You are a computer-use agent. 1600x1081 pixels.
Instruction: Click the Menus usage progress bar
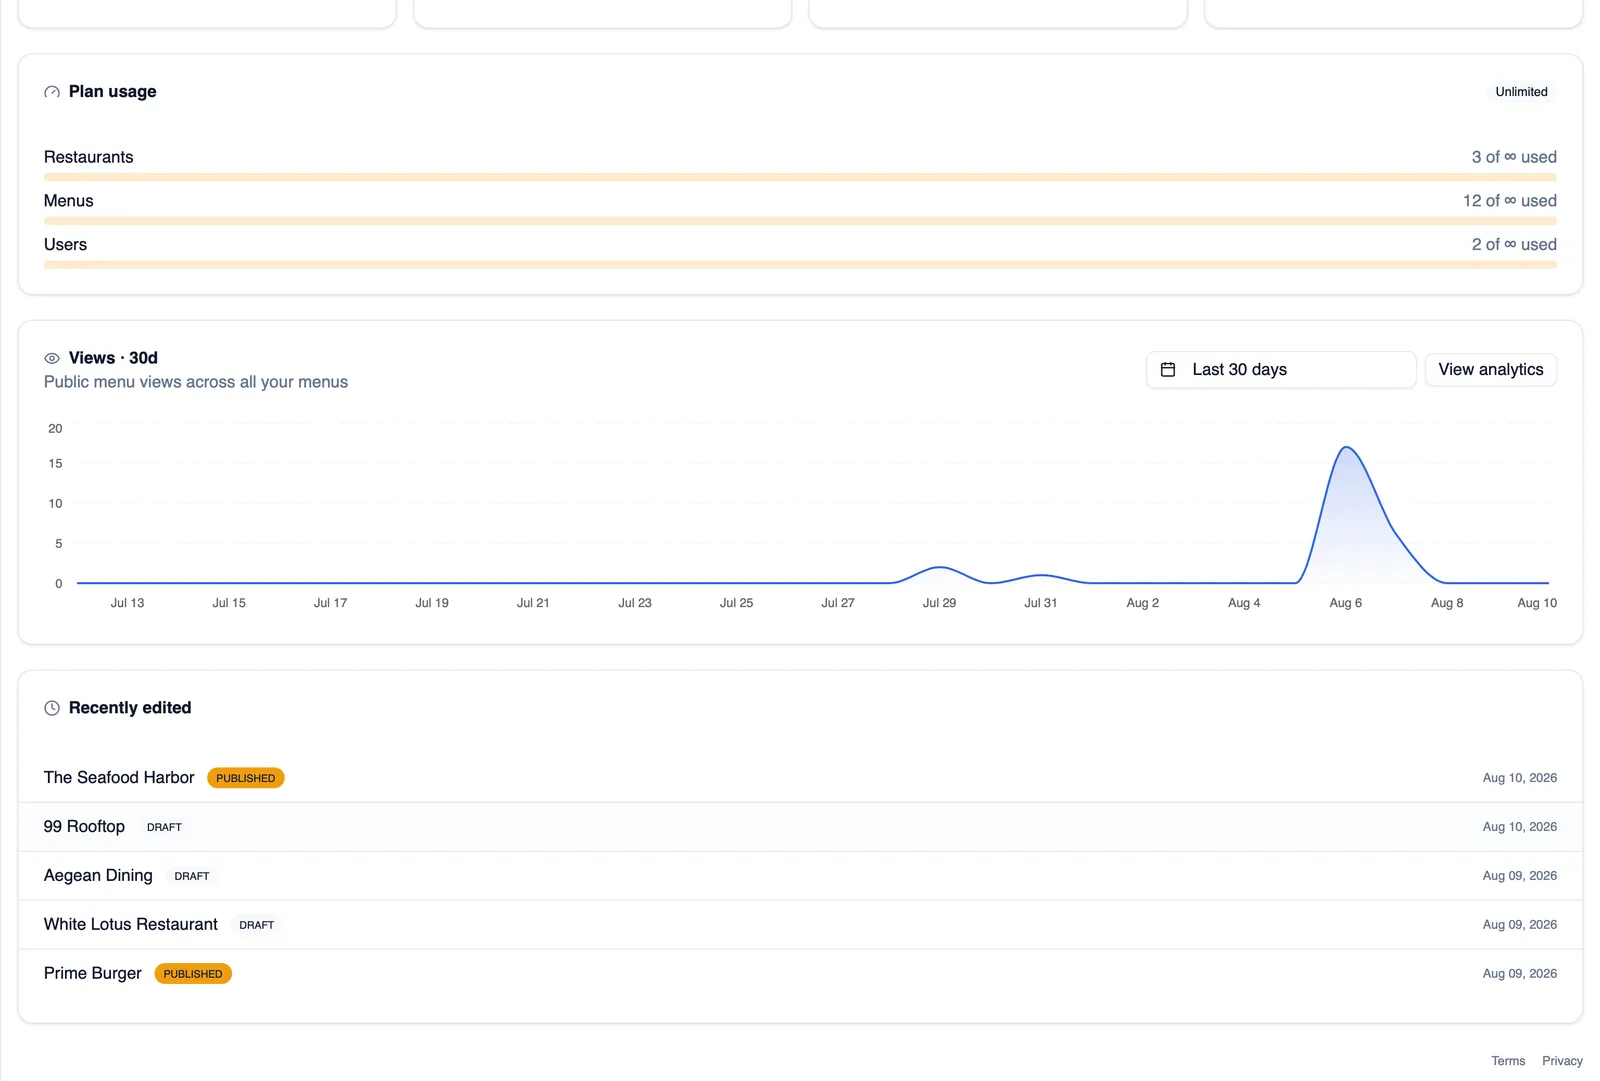800,221
